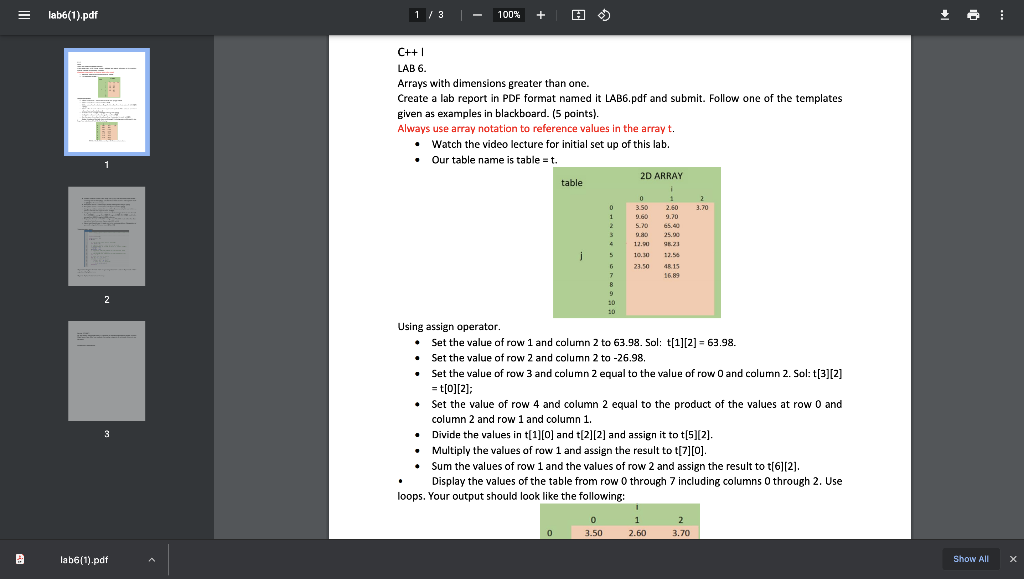Click the page number input field
Screen dimensions: 1024x579
click(417, 15)
